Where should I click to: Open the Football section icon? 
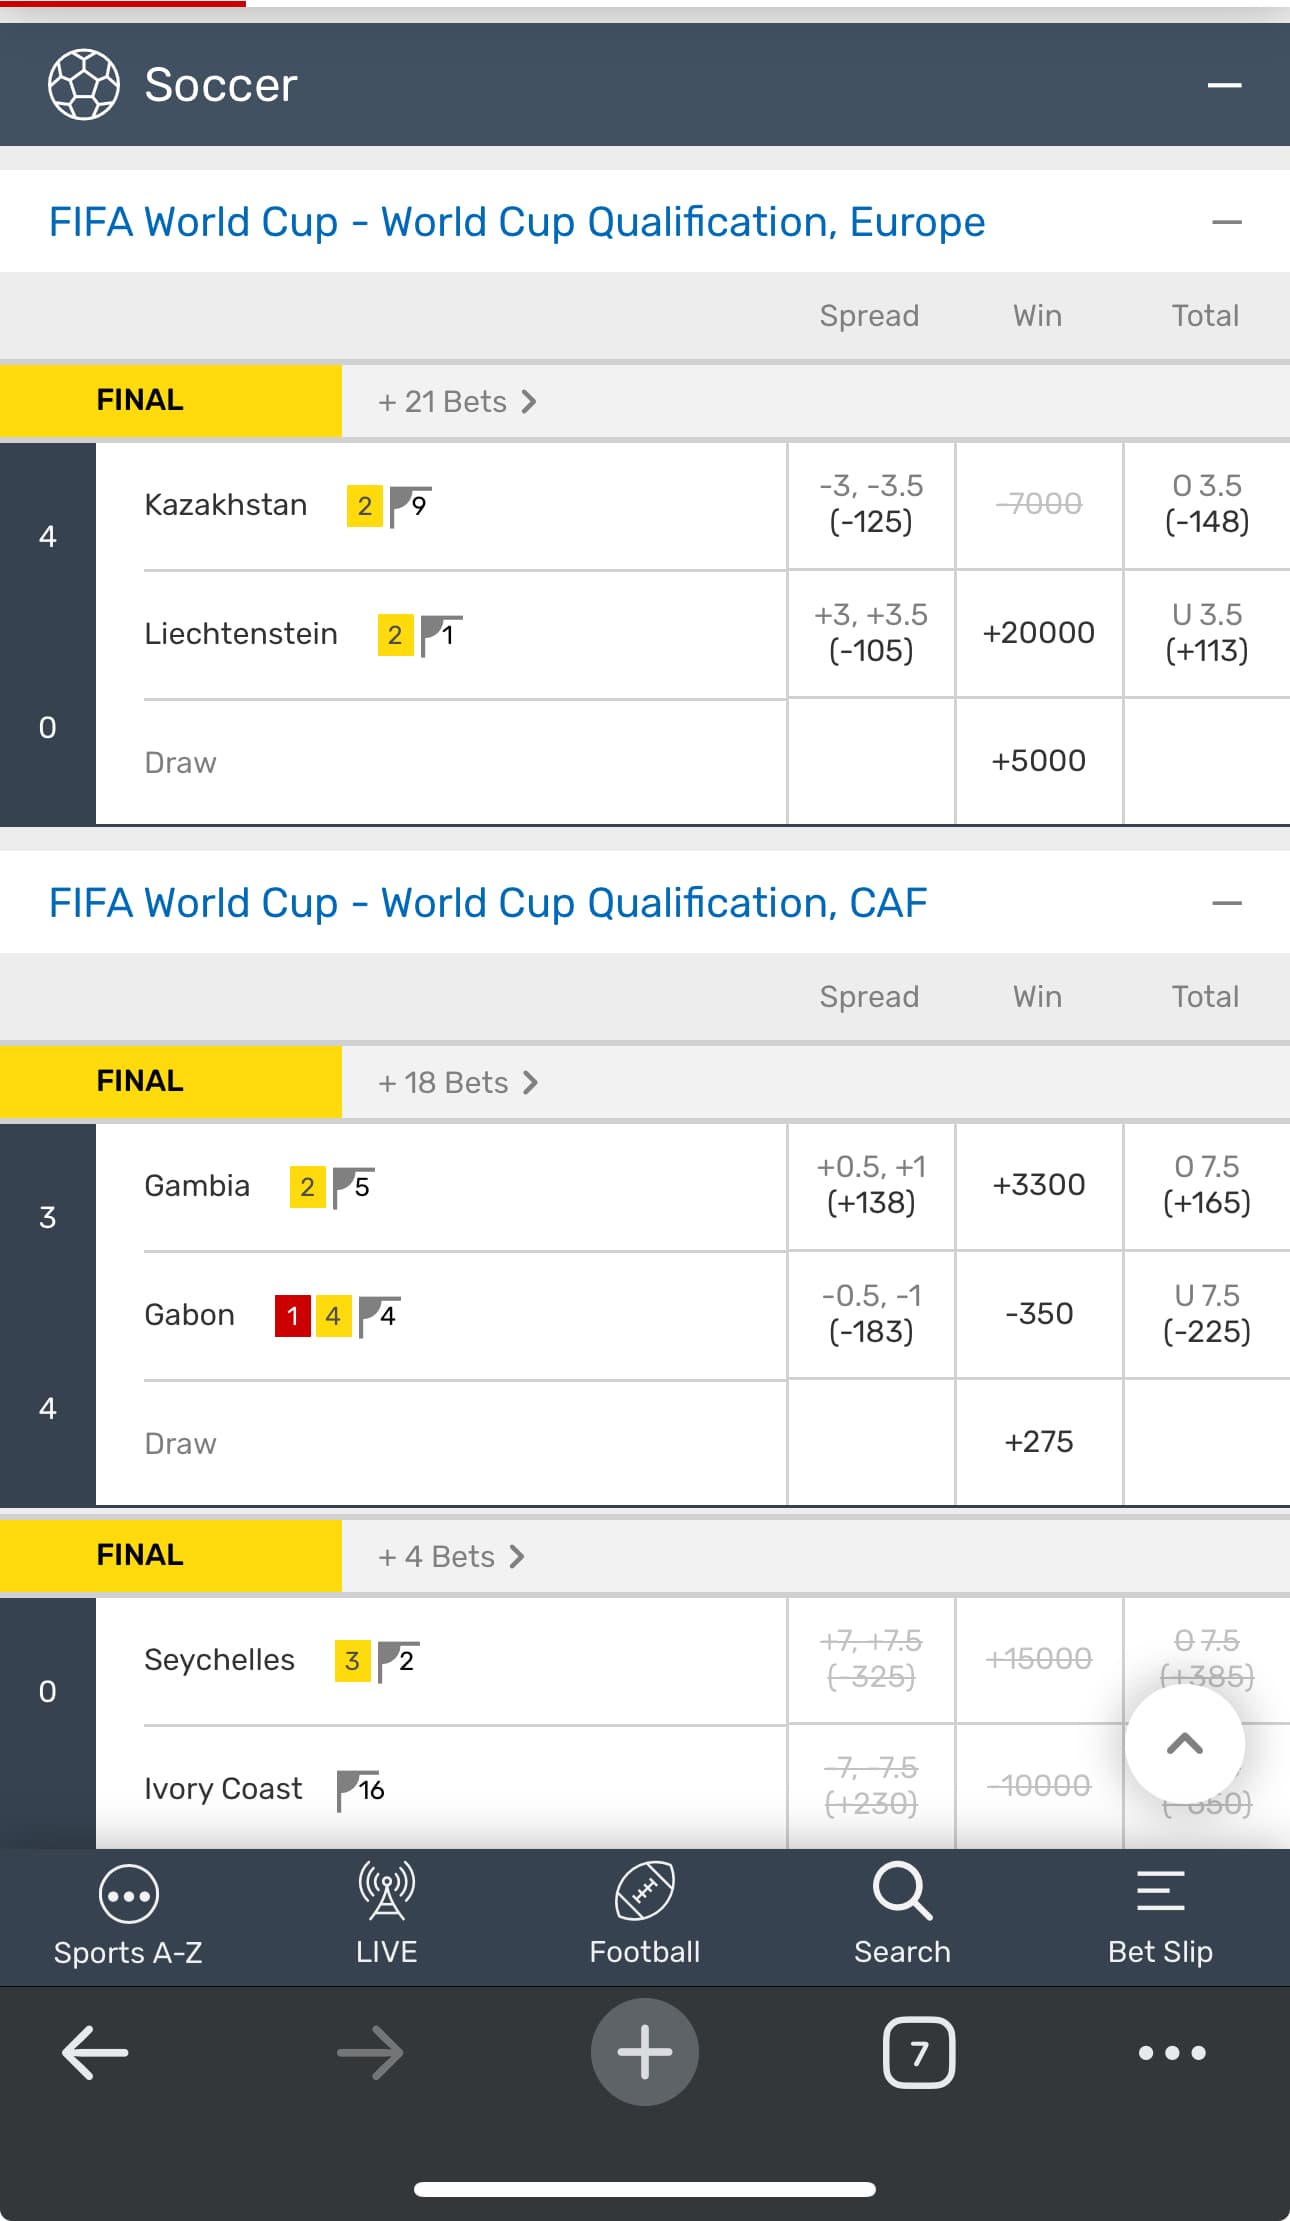tap(644, 1893)
